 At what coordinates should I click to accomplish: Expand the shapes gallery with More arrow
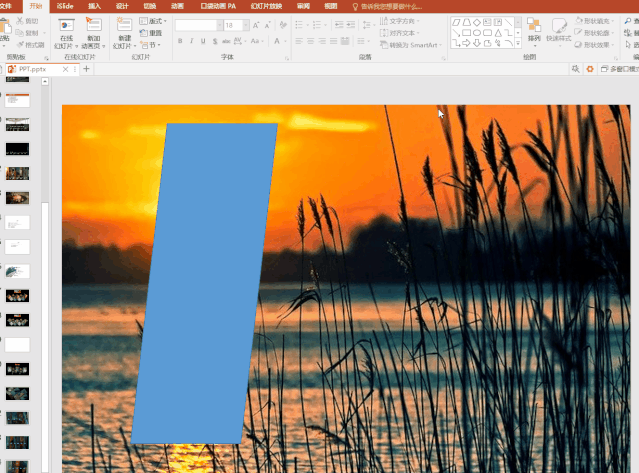click(518, 43)
